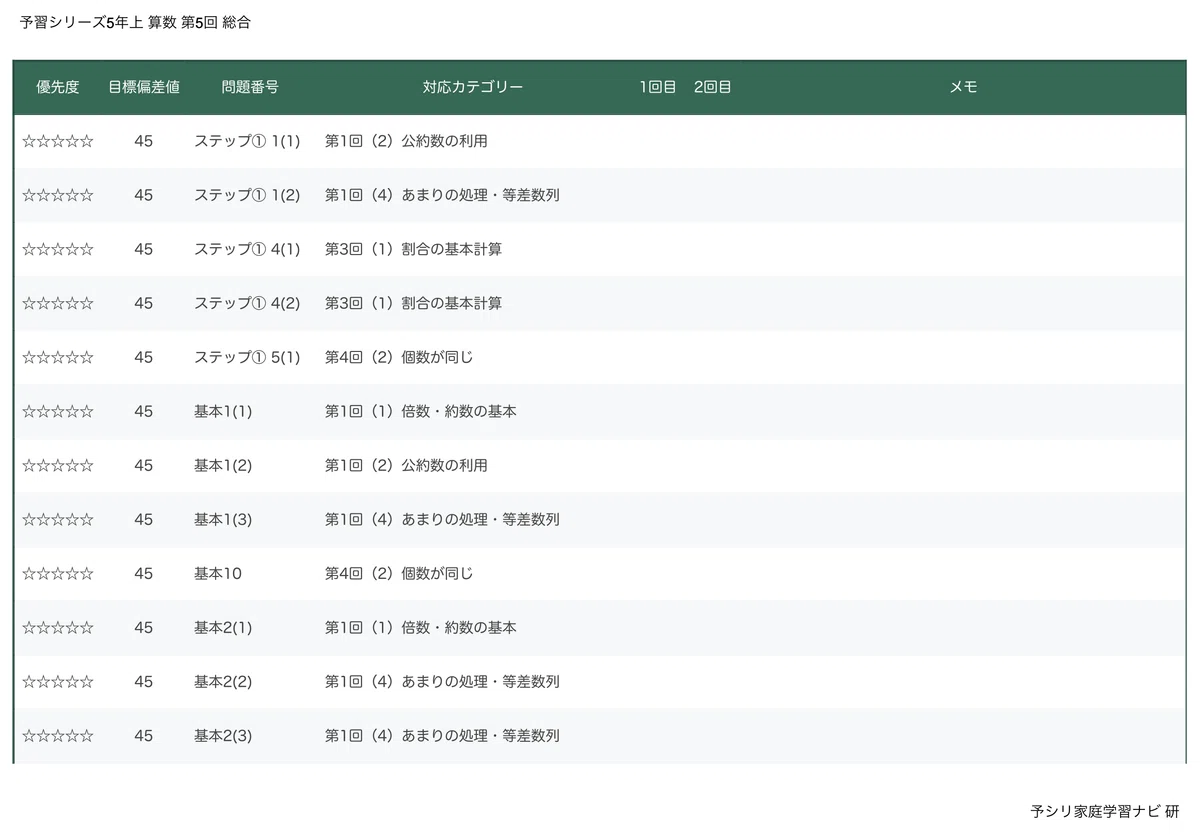Click the 45 target value in ステップ① 1(2) row

coord(144,196)
